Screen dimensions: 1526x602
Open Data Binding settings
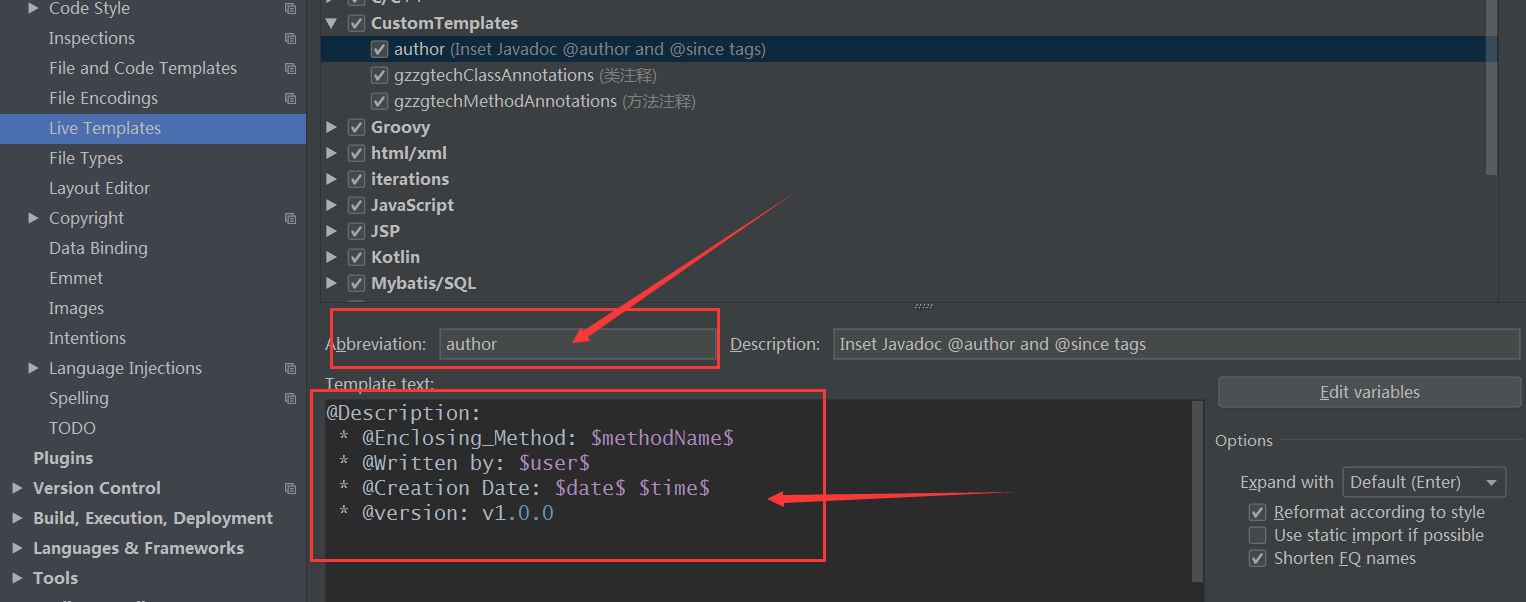(x=98, y=248)
